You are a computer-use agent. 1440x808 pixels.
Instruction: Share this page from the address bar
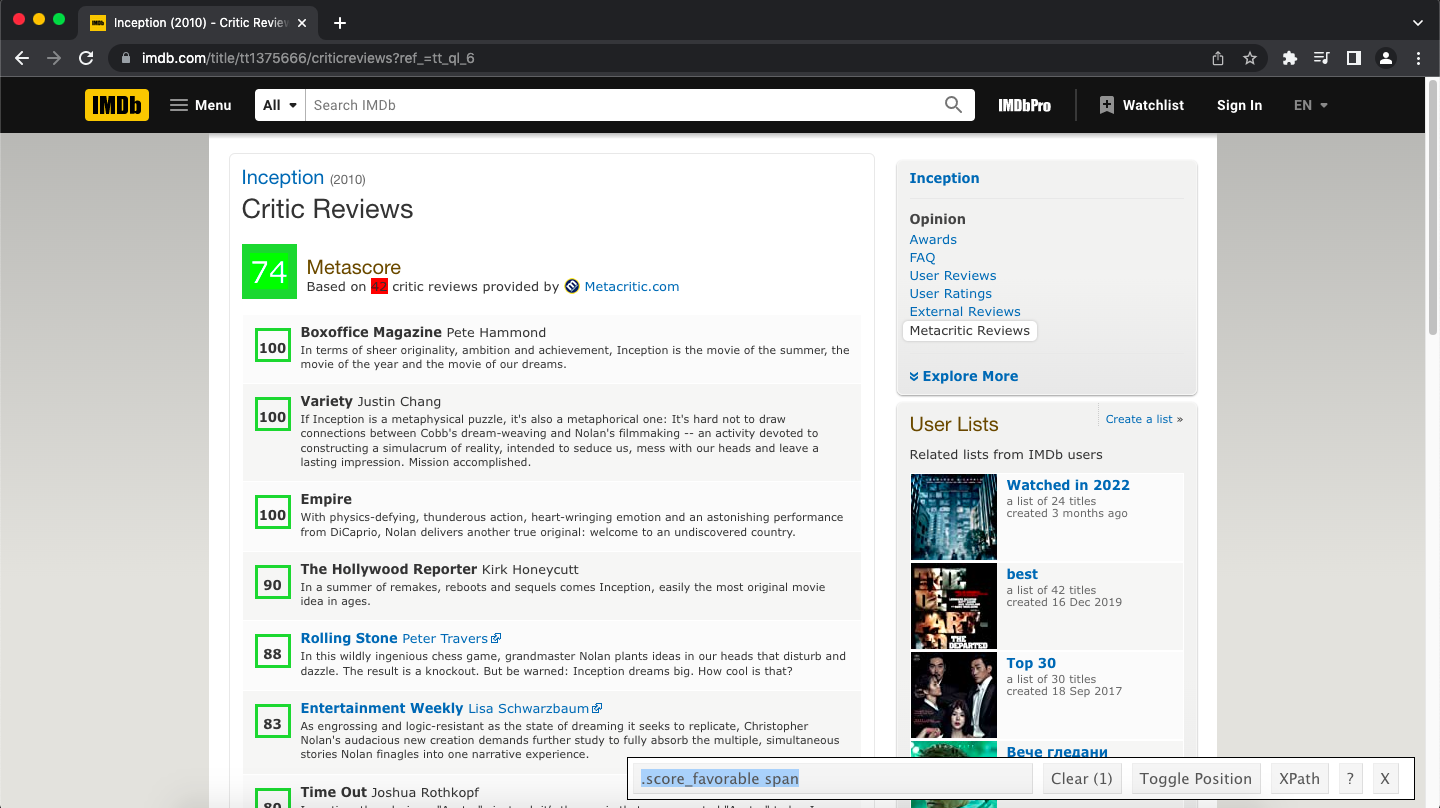click(1218, 58)
